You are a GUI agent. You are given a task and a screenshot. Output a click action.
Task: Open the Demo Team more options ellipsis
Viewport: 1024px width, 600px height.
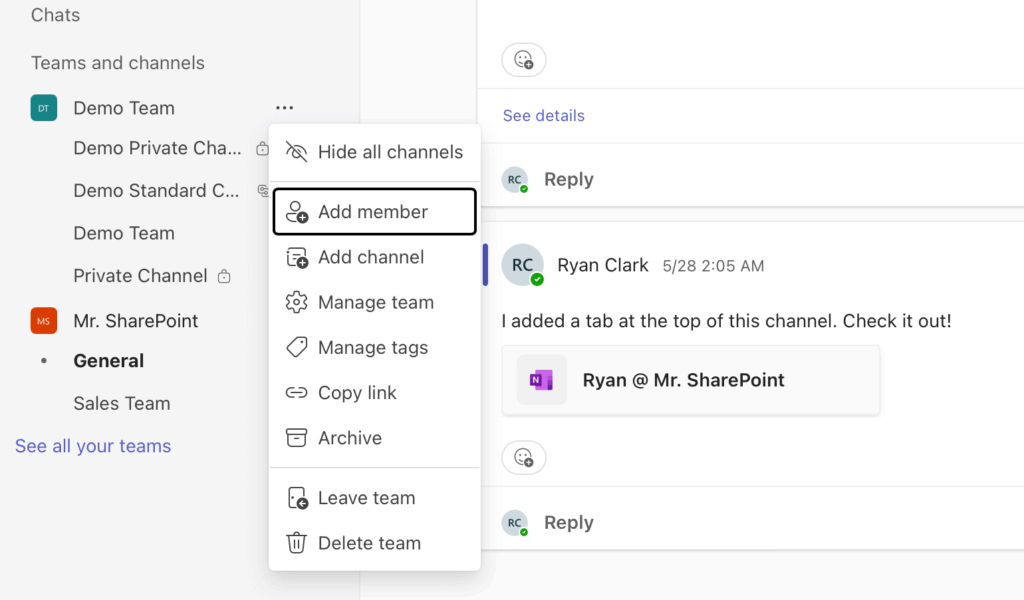pos(284,108)
